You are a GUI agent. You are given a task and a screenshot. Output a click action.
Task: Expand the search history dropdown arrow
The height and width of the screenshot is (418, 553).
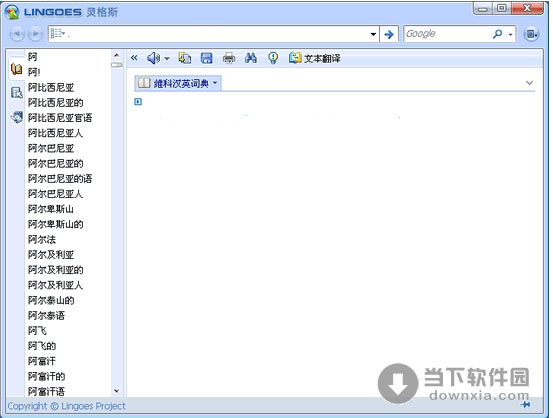click(x=373, y=34)
